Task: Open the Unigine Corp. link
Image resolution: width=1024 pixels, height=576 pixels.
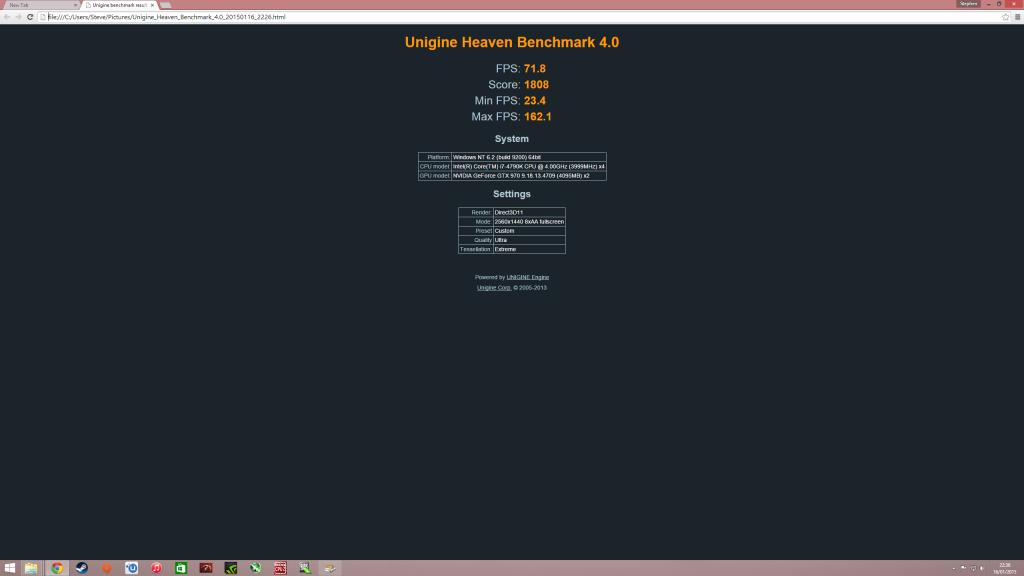Action: (x=494, y=288)
